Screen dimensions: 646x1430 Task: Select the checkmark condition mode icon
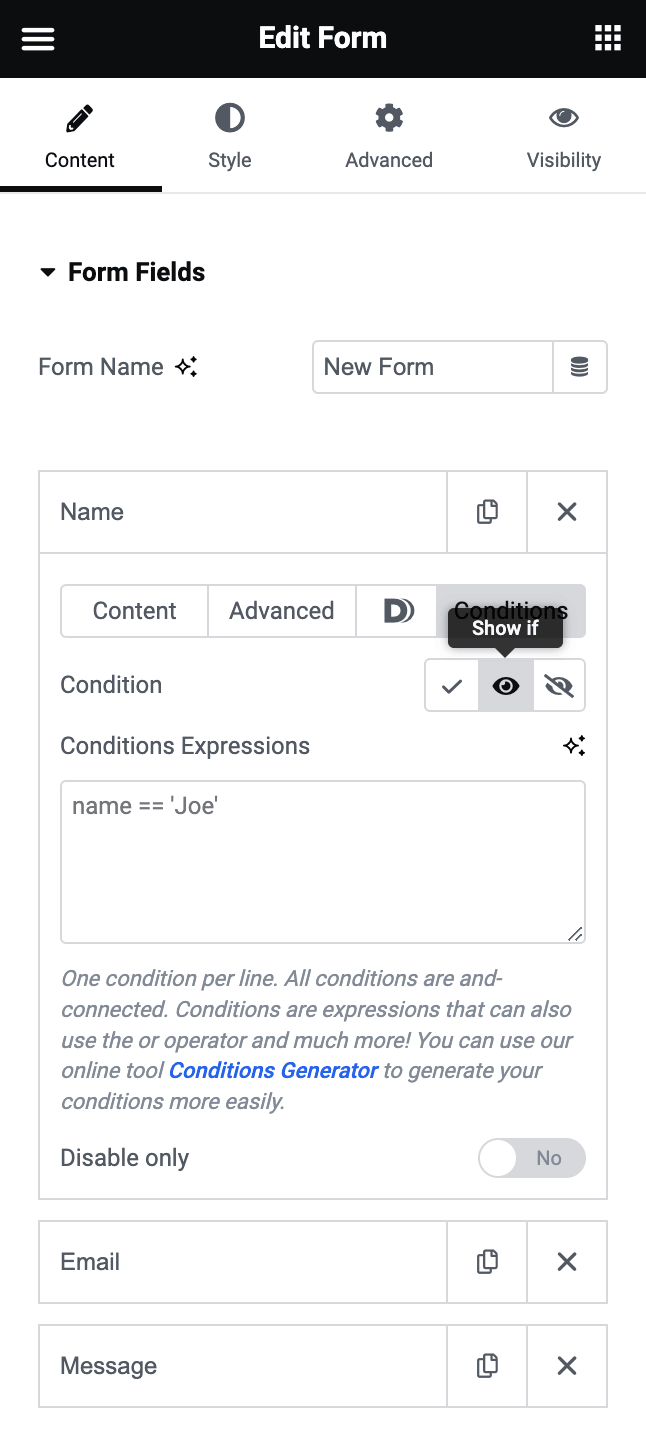(451, 685)
